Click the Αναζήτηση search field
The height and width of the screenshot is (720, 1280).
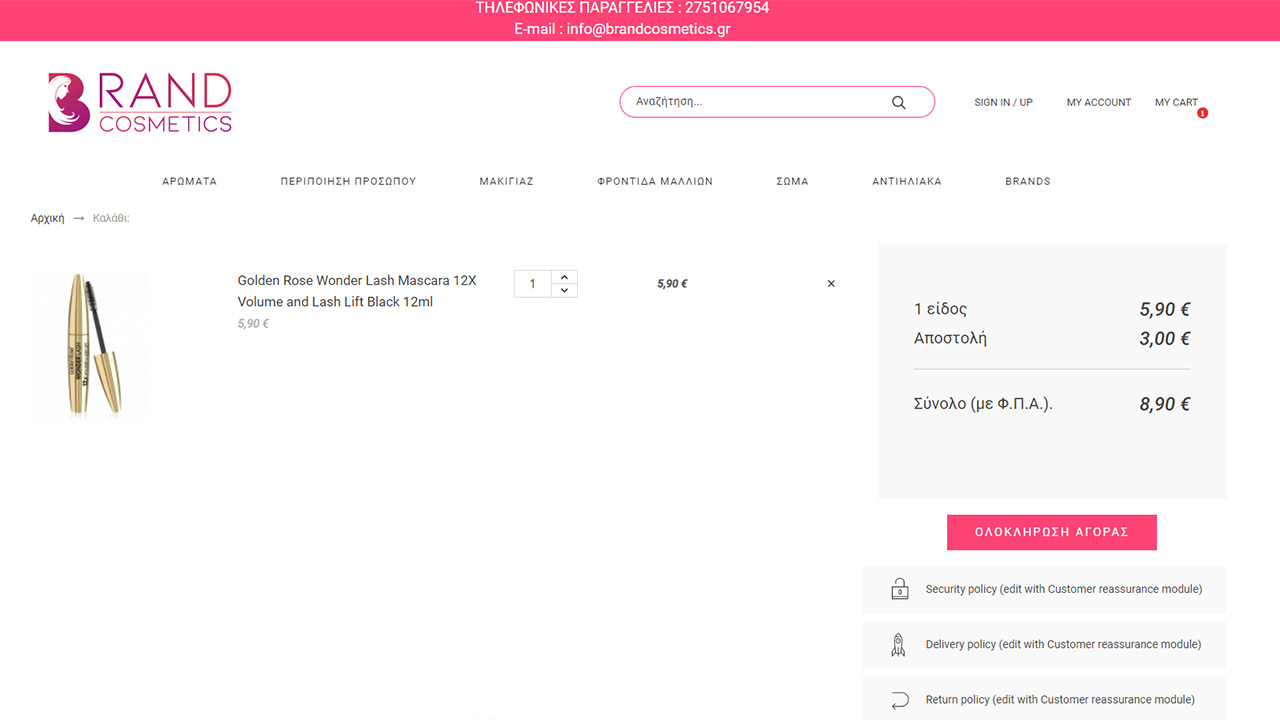[755, 102]
